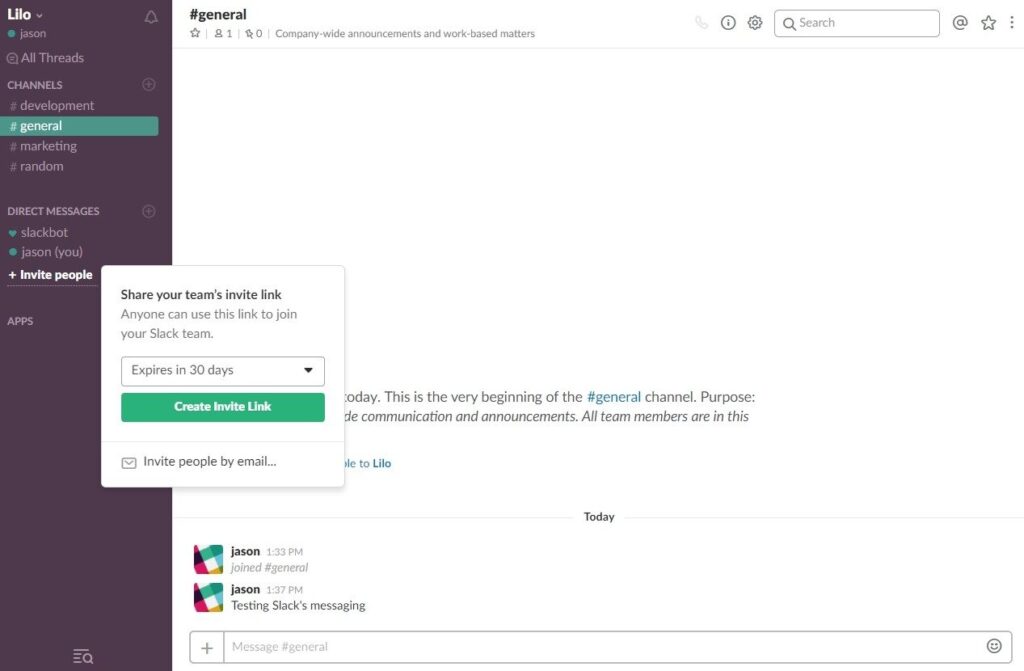
Task: Click channel topic Company-wide announcements text
Action: click(x=405, y=33)
